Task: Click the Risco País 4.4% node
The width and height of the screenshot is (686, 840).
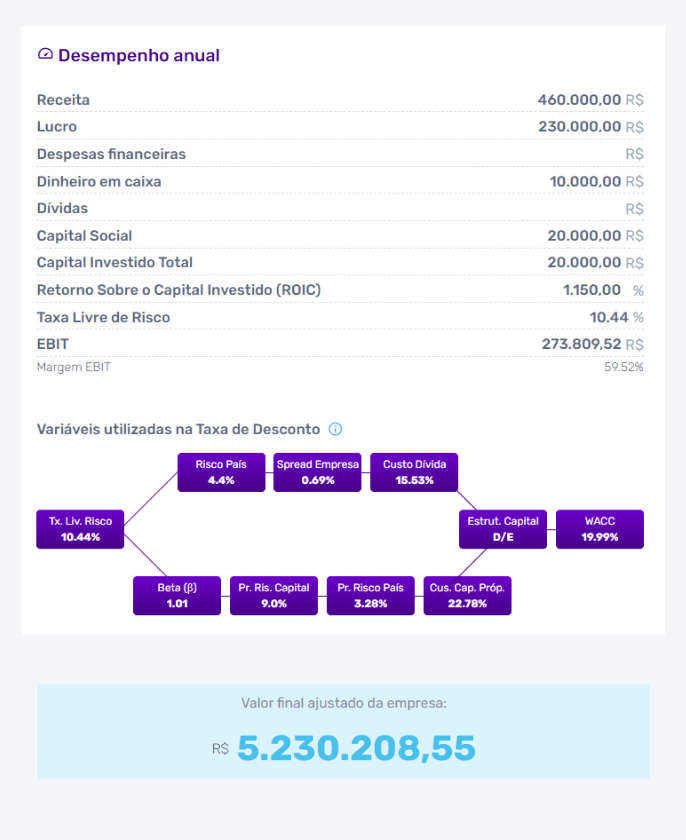Action: (221, 472)
